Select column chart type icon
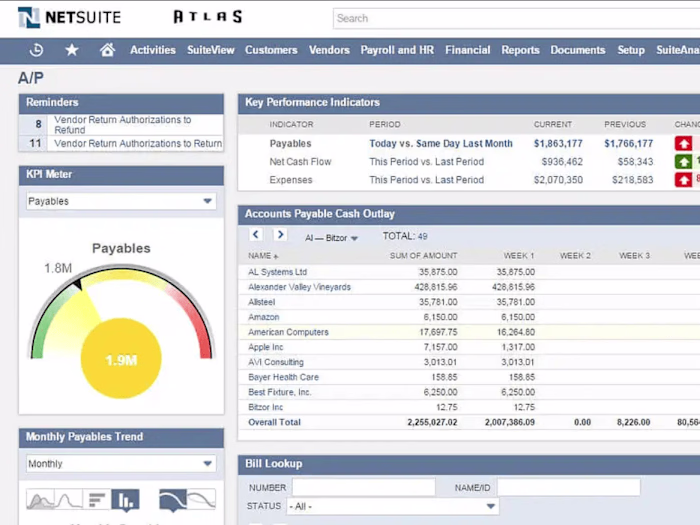This screenshot has width=700, height=525. 125,500
